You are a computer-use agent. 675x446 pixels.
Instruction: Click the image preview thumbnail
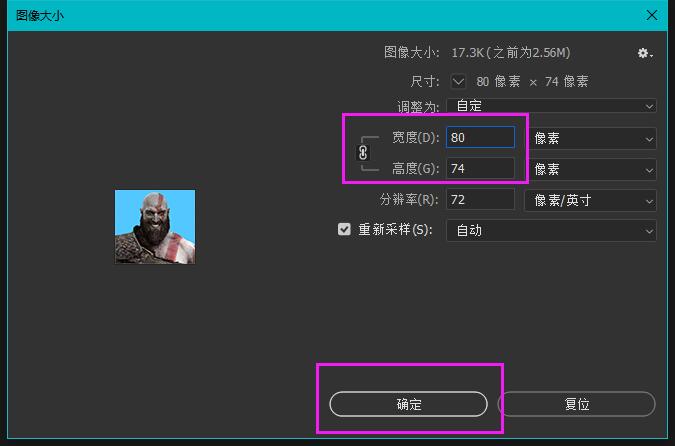155,227
